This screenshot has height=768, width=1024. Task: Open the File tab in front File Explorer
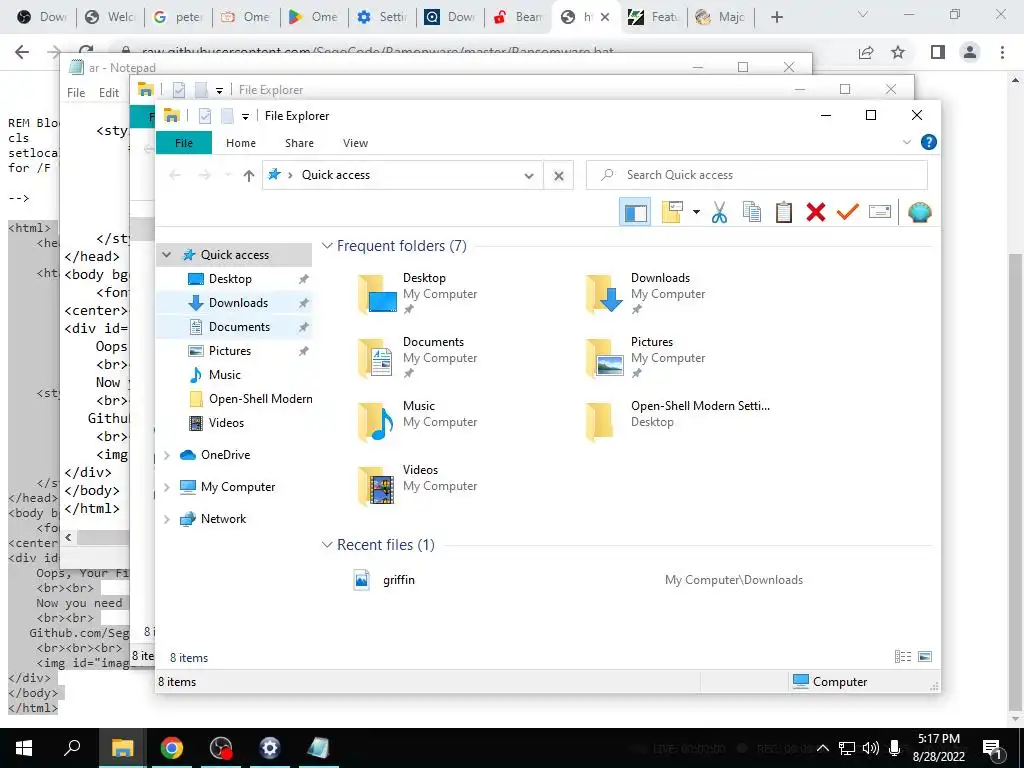184,143
